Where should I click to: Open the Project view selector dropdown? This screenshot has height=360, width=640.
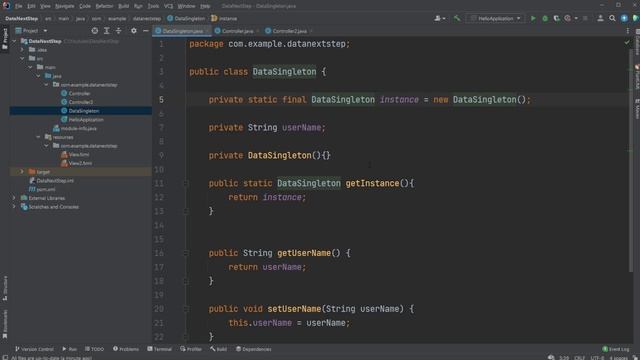(x=31, y=31)
